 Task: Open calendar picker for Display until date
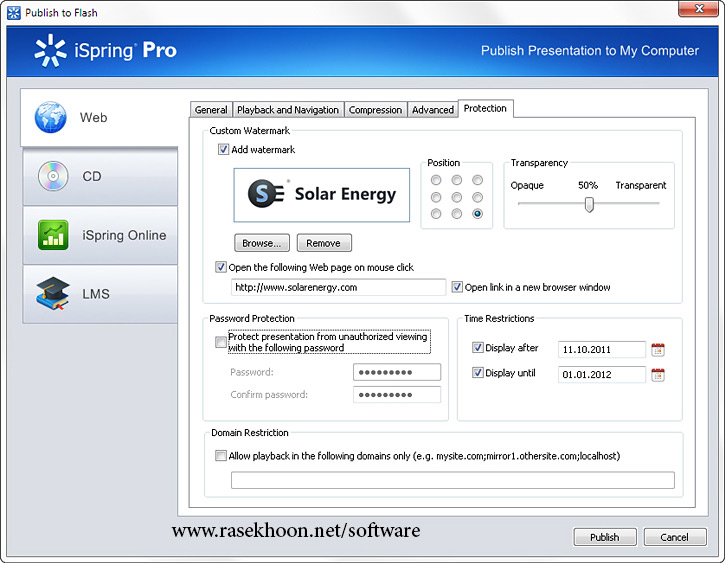[658, 375]
